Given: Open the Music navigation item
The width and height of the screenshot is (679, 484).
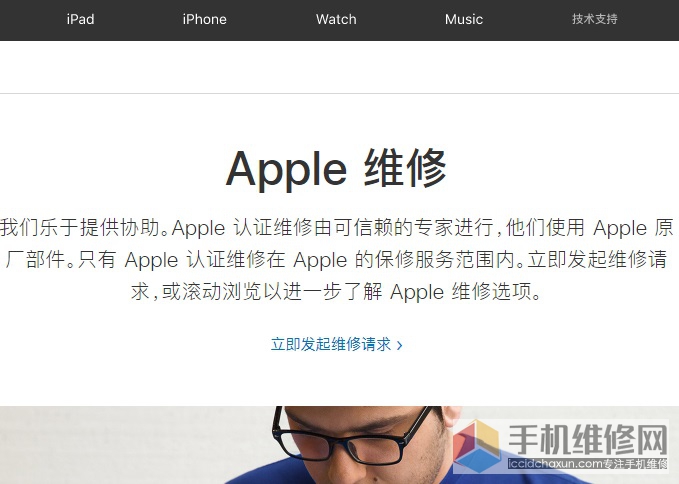Looking at the screenshot, I should (x=464, y=19).
